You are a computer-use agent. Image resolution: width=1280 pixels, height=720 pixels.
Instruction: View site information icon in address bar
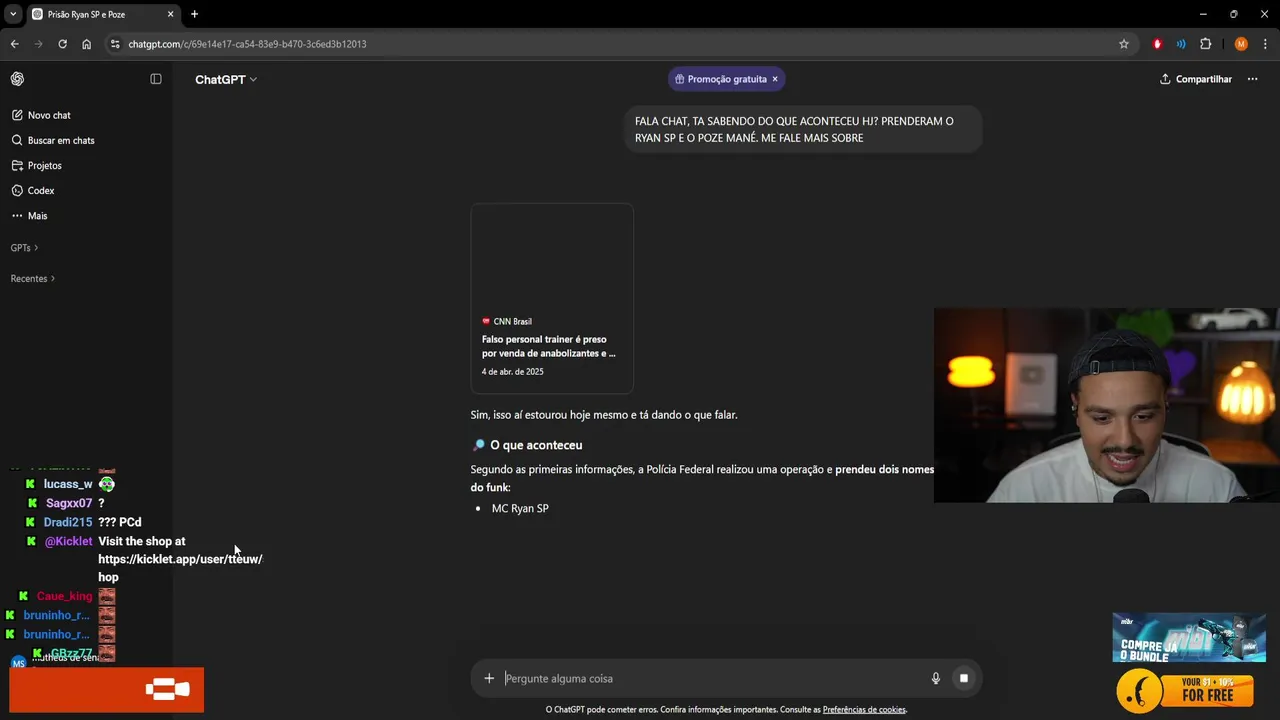pos(115,44)
